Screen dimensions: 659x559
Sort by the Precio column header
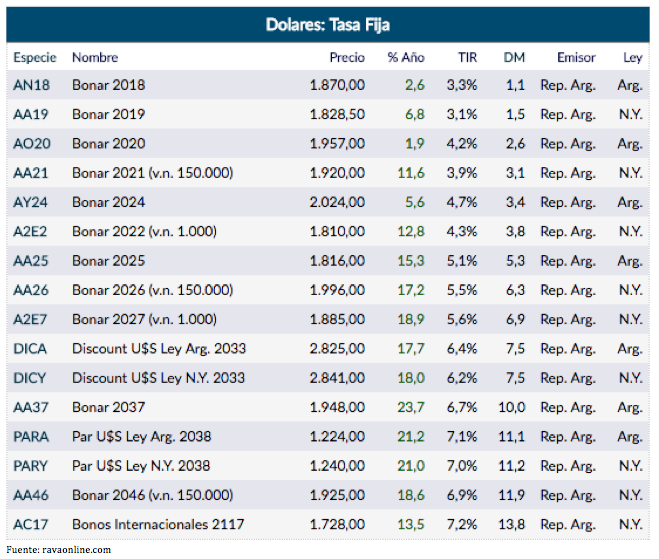(x=347, y=58)
